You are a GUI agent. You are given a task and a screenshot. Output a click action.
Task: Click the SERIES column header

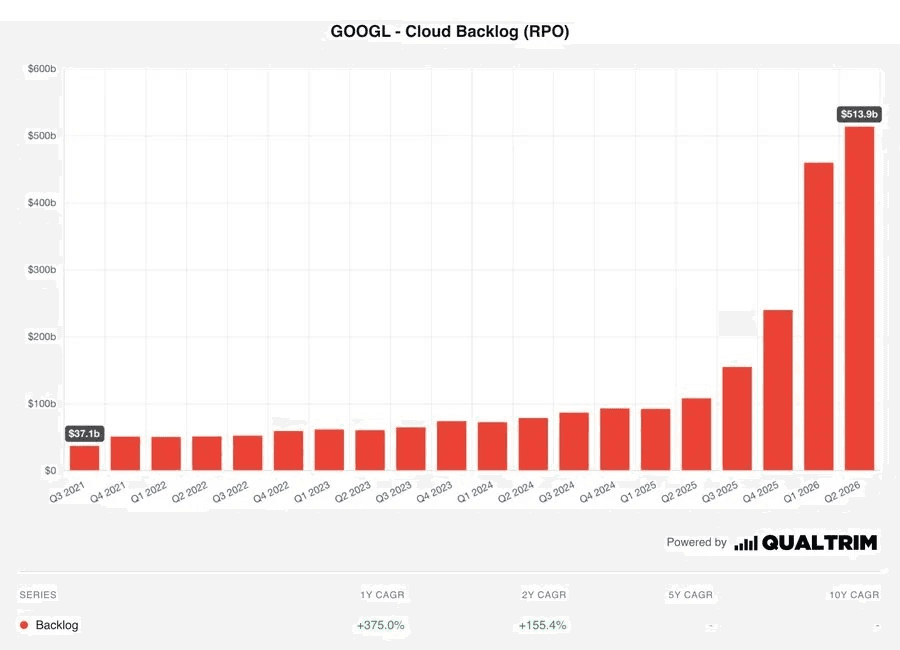point(38,595)
